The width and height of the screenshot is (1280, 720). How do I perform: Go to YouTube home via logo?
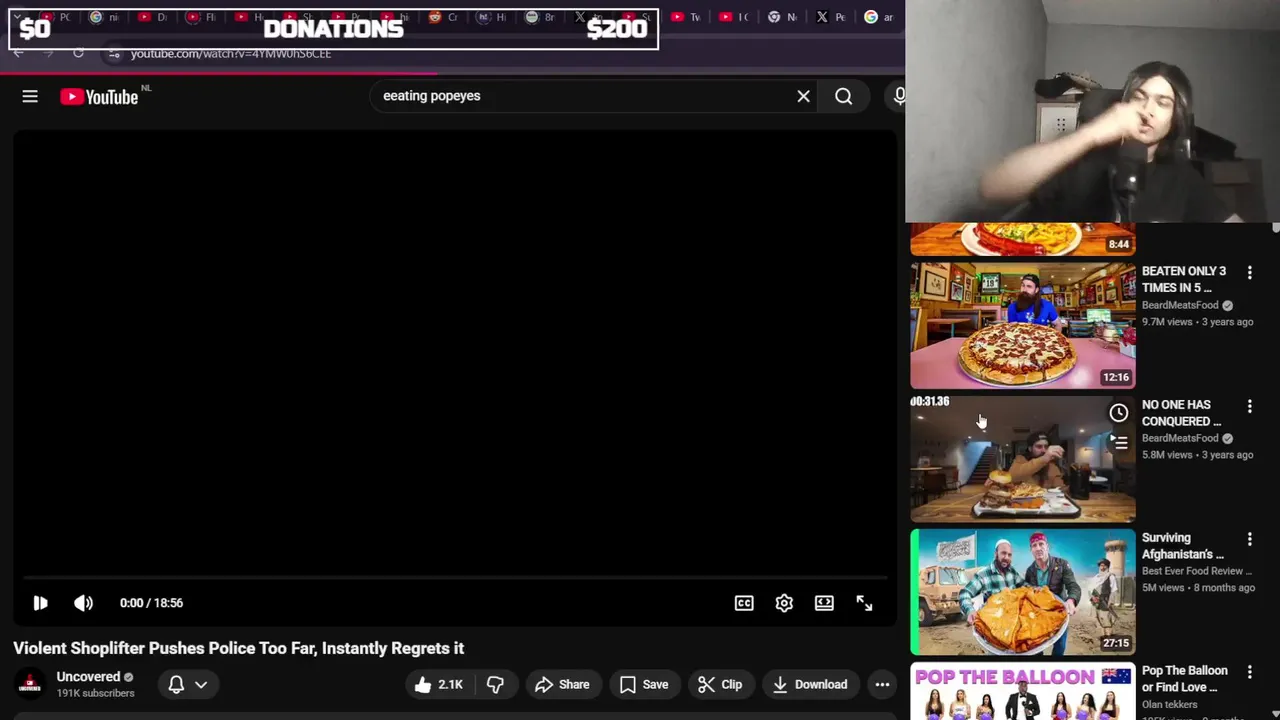99,97
